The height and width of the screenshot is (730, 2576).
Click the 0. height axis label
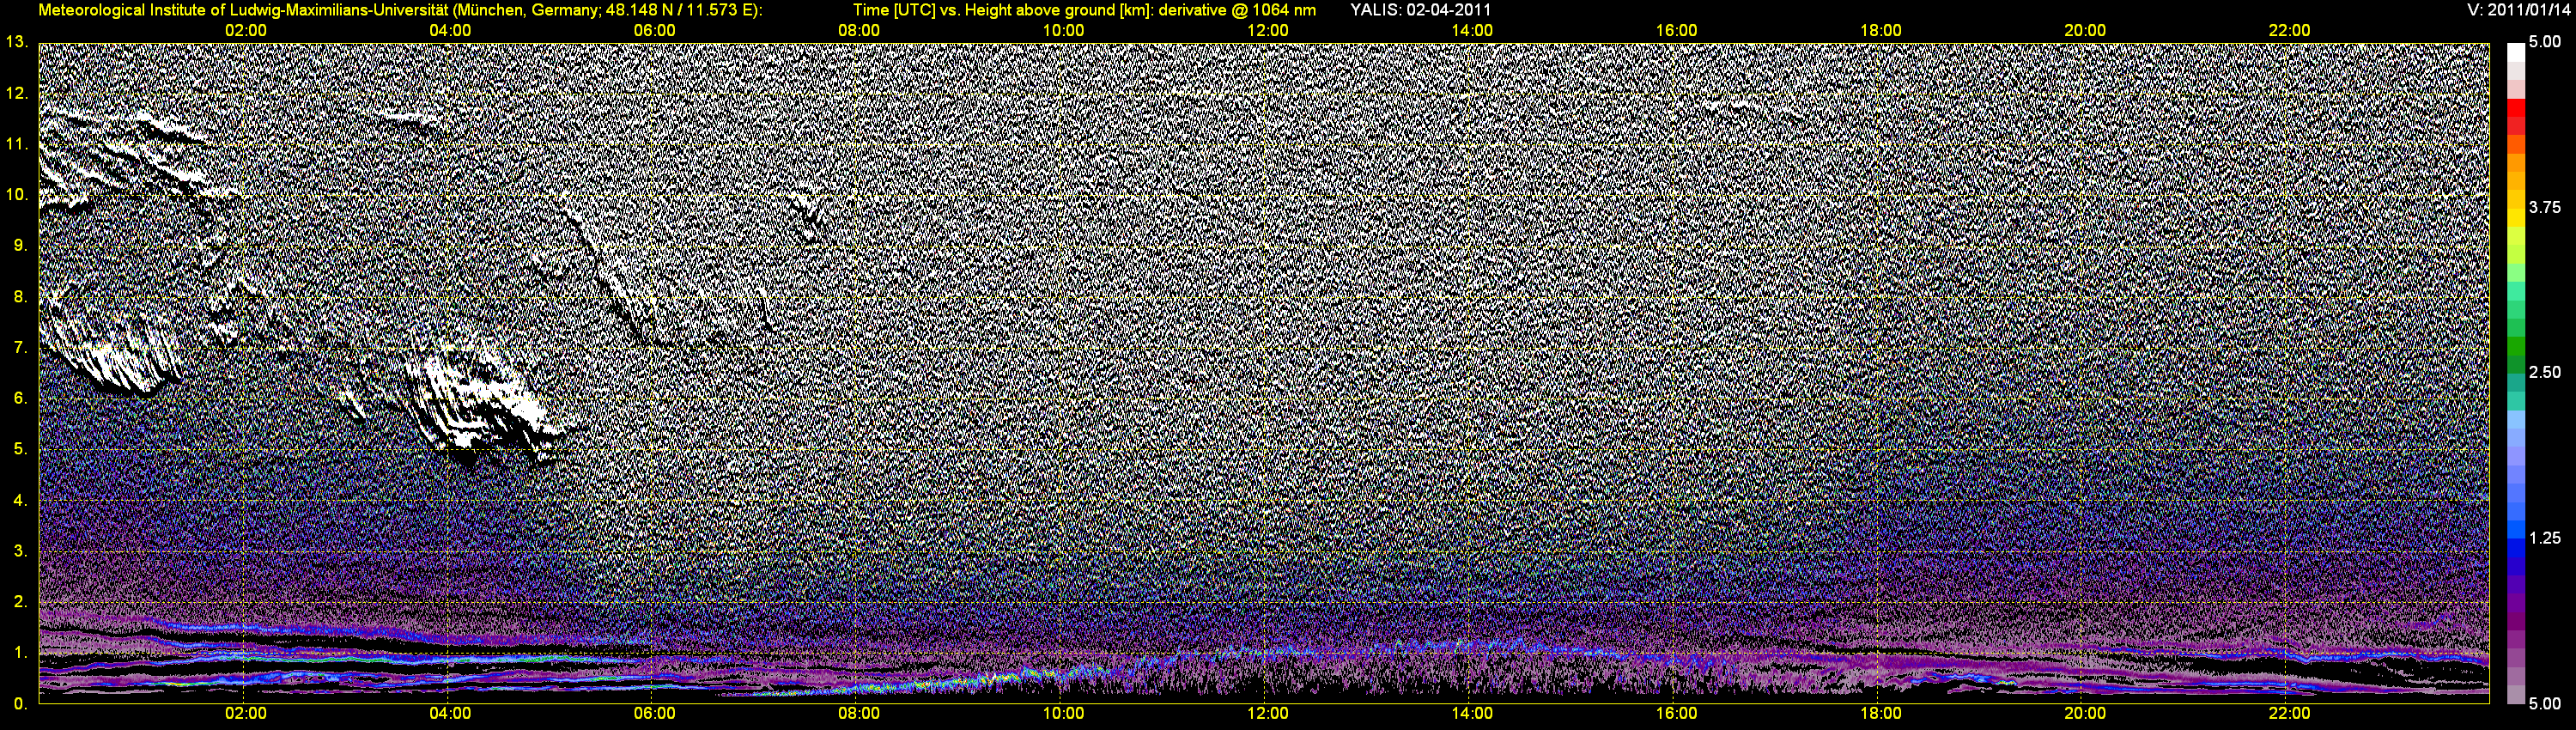[21, 704]
